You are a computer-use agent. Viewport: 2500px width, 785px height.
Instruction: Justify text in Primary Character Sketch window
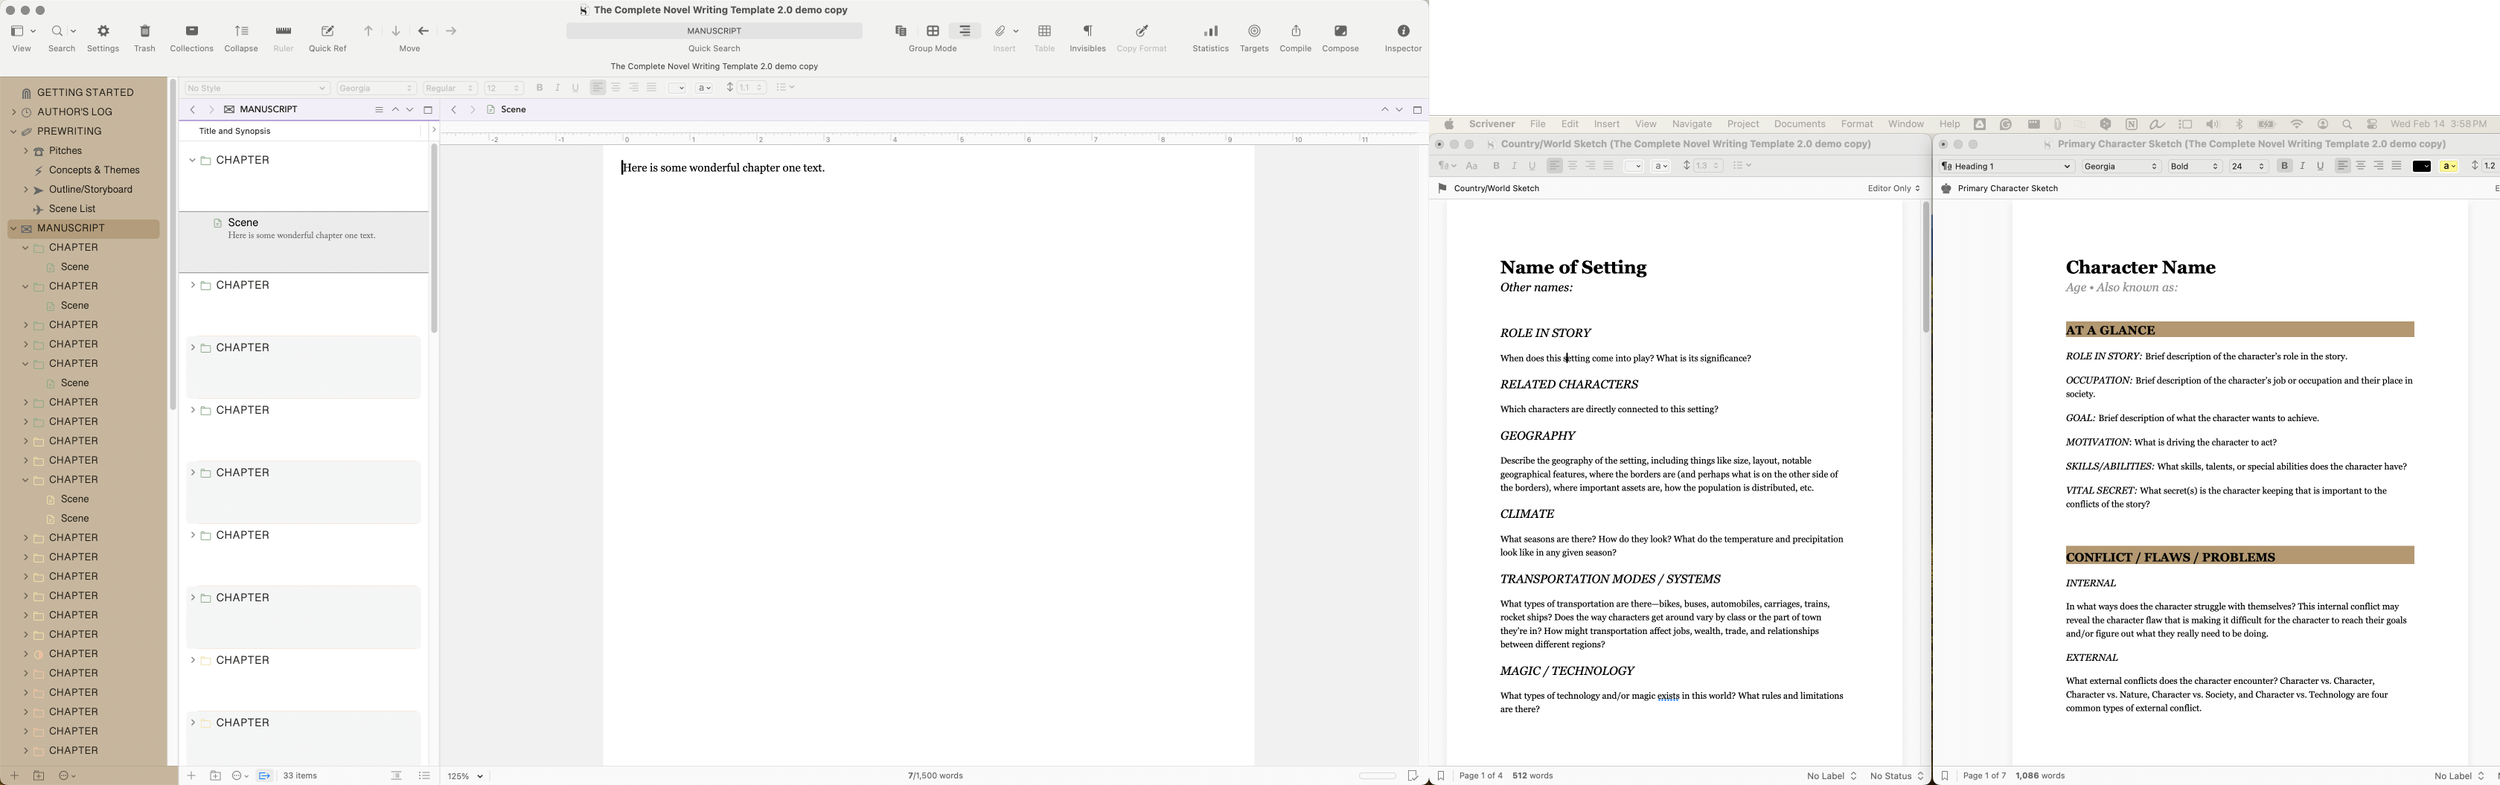click(x=2397, y=167)
